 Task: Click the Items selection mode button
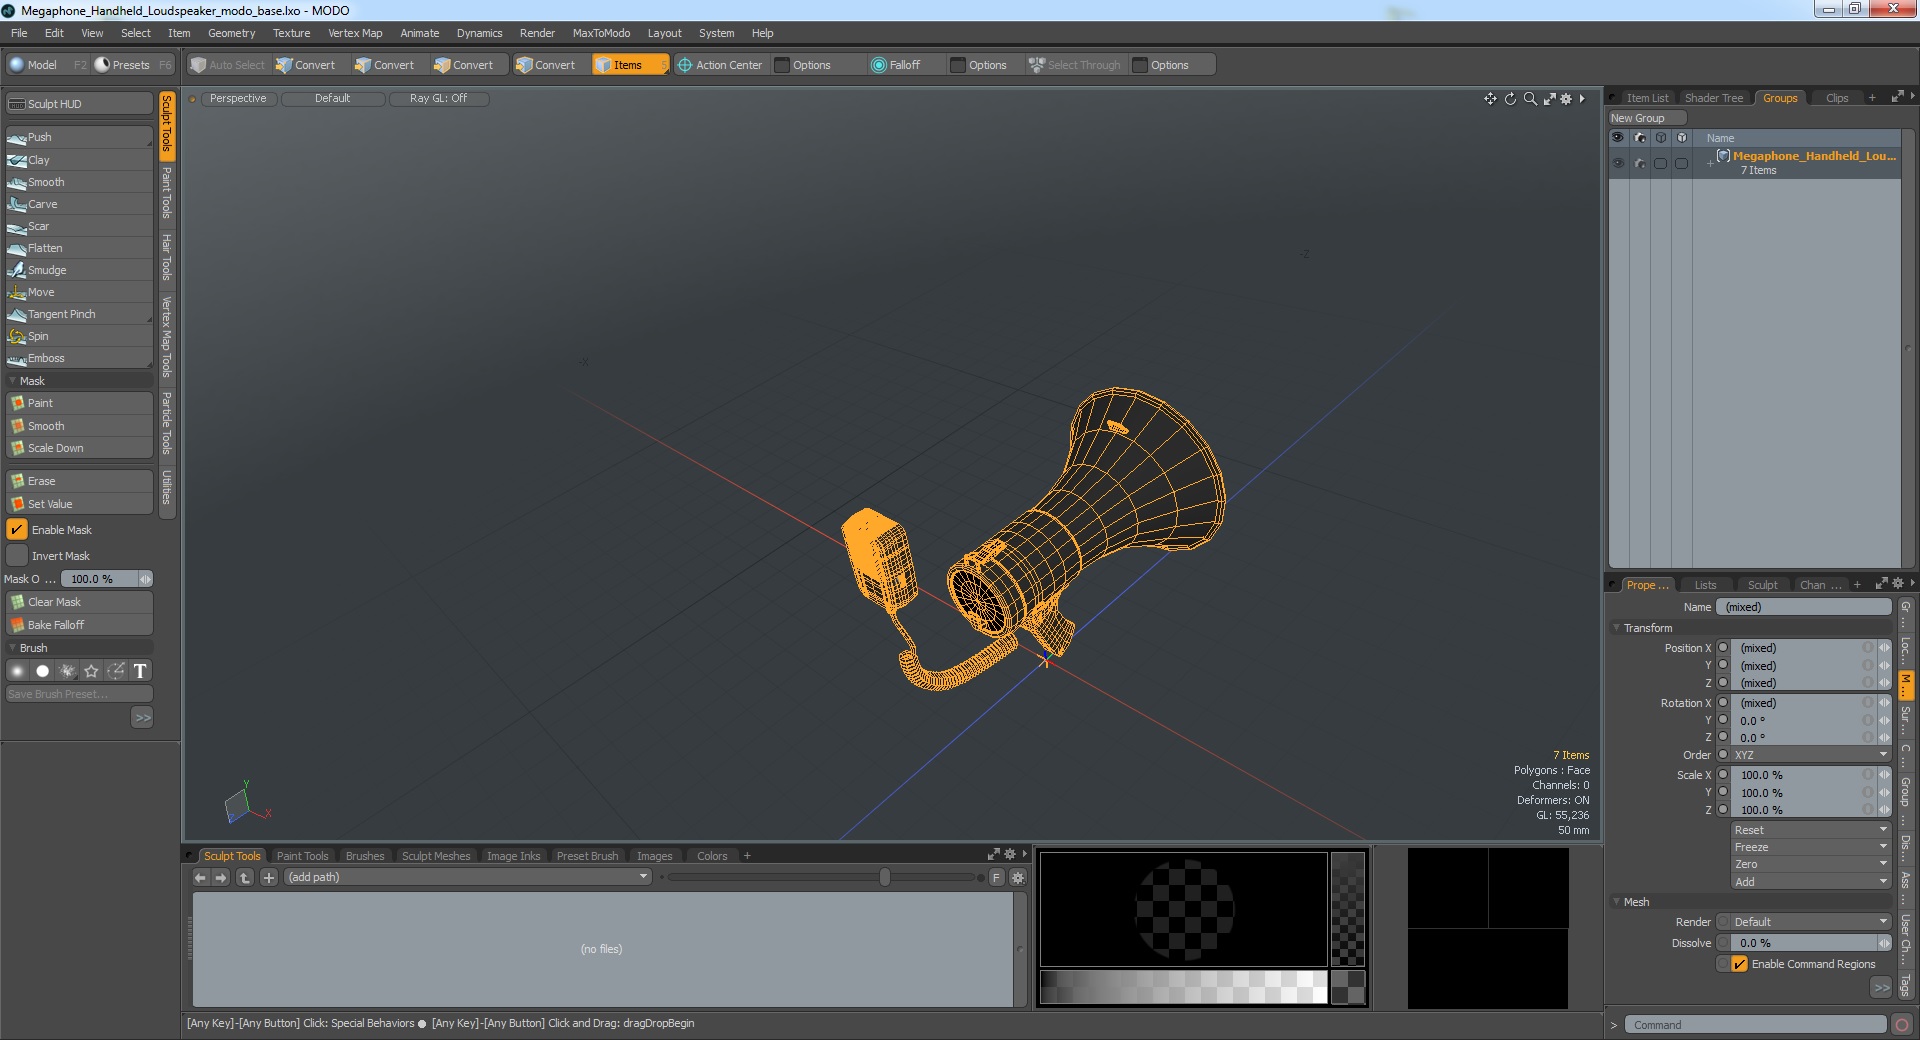pyautogui.click(x=629, y=65)
